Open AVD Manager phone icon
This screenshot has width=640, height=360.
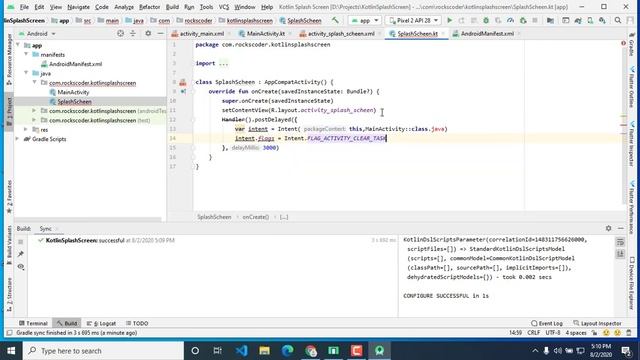point(590,20)
